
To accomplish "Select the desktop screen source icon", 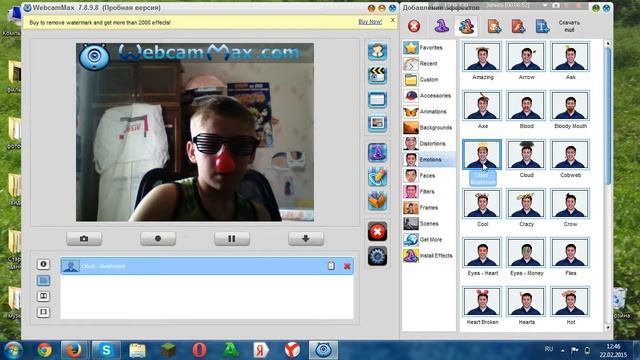I will tap(377, 99).
